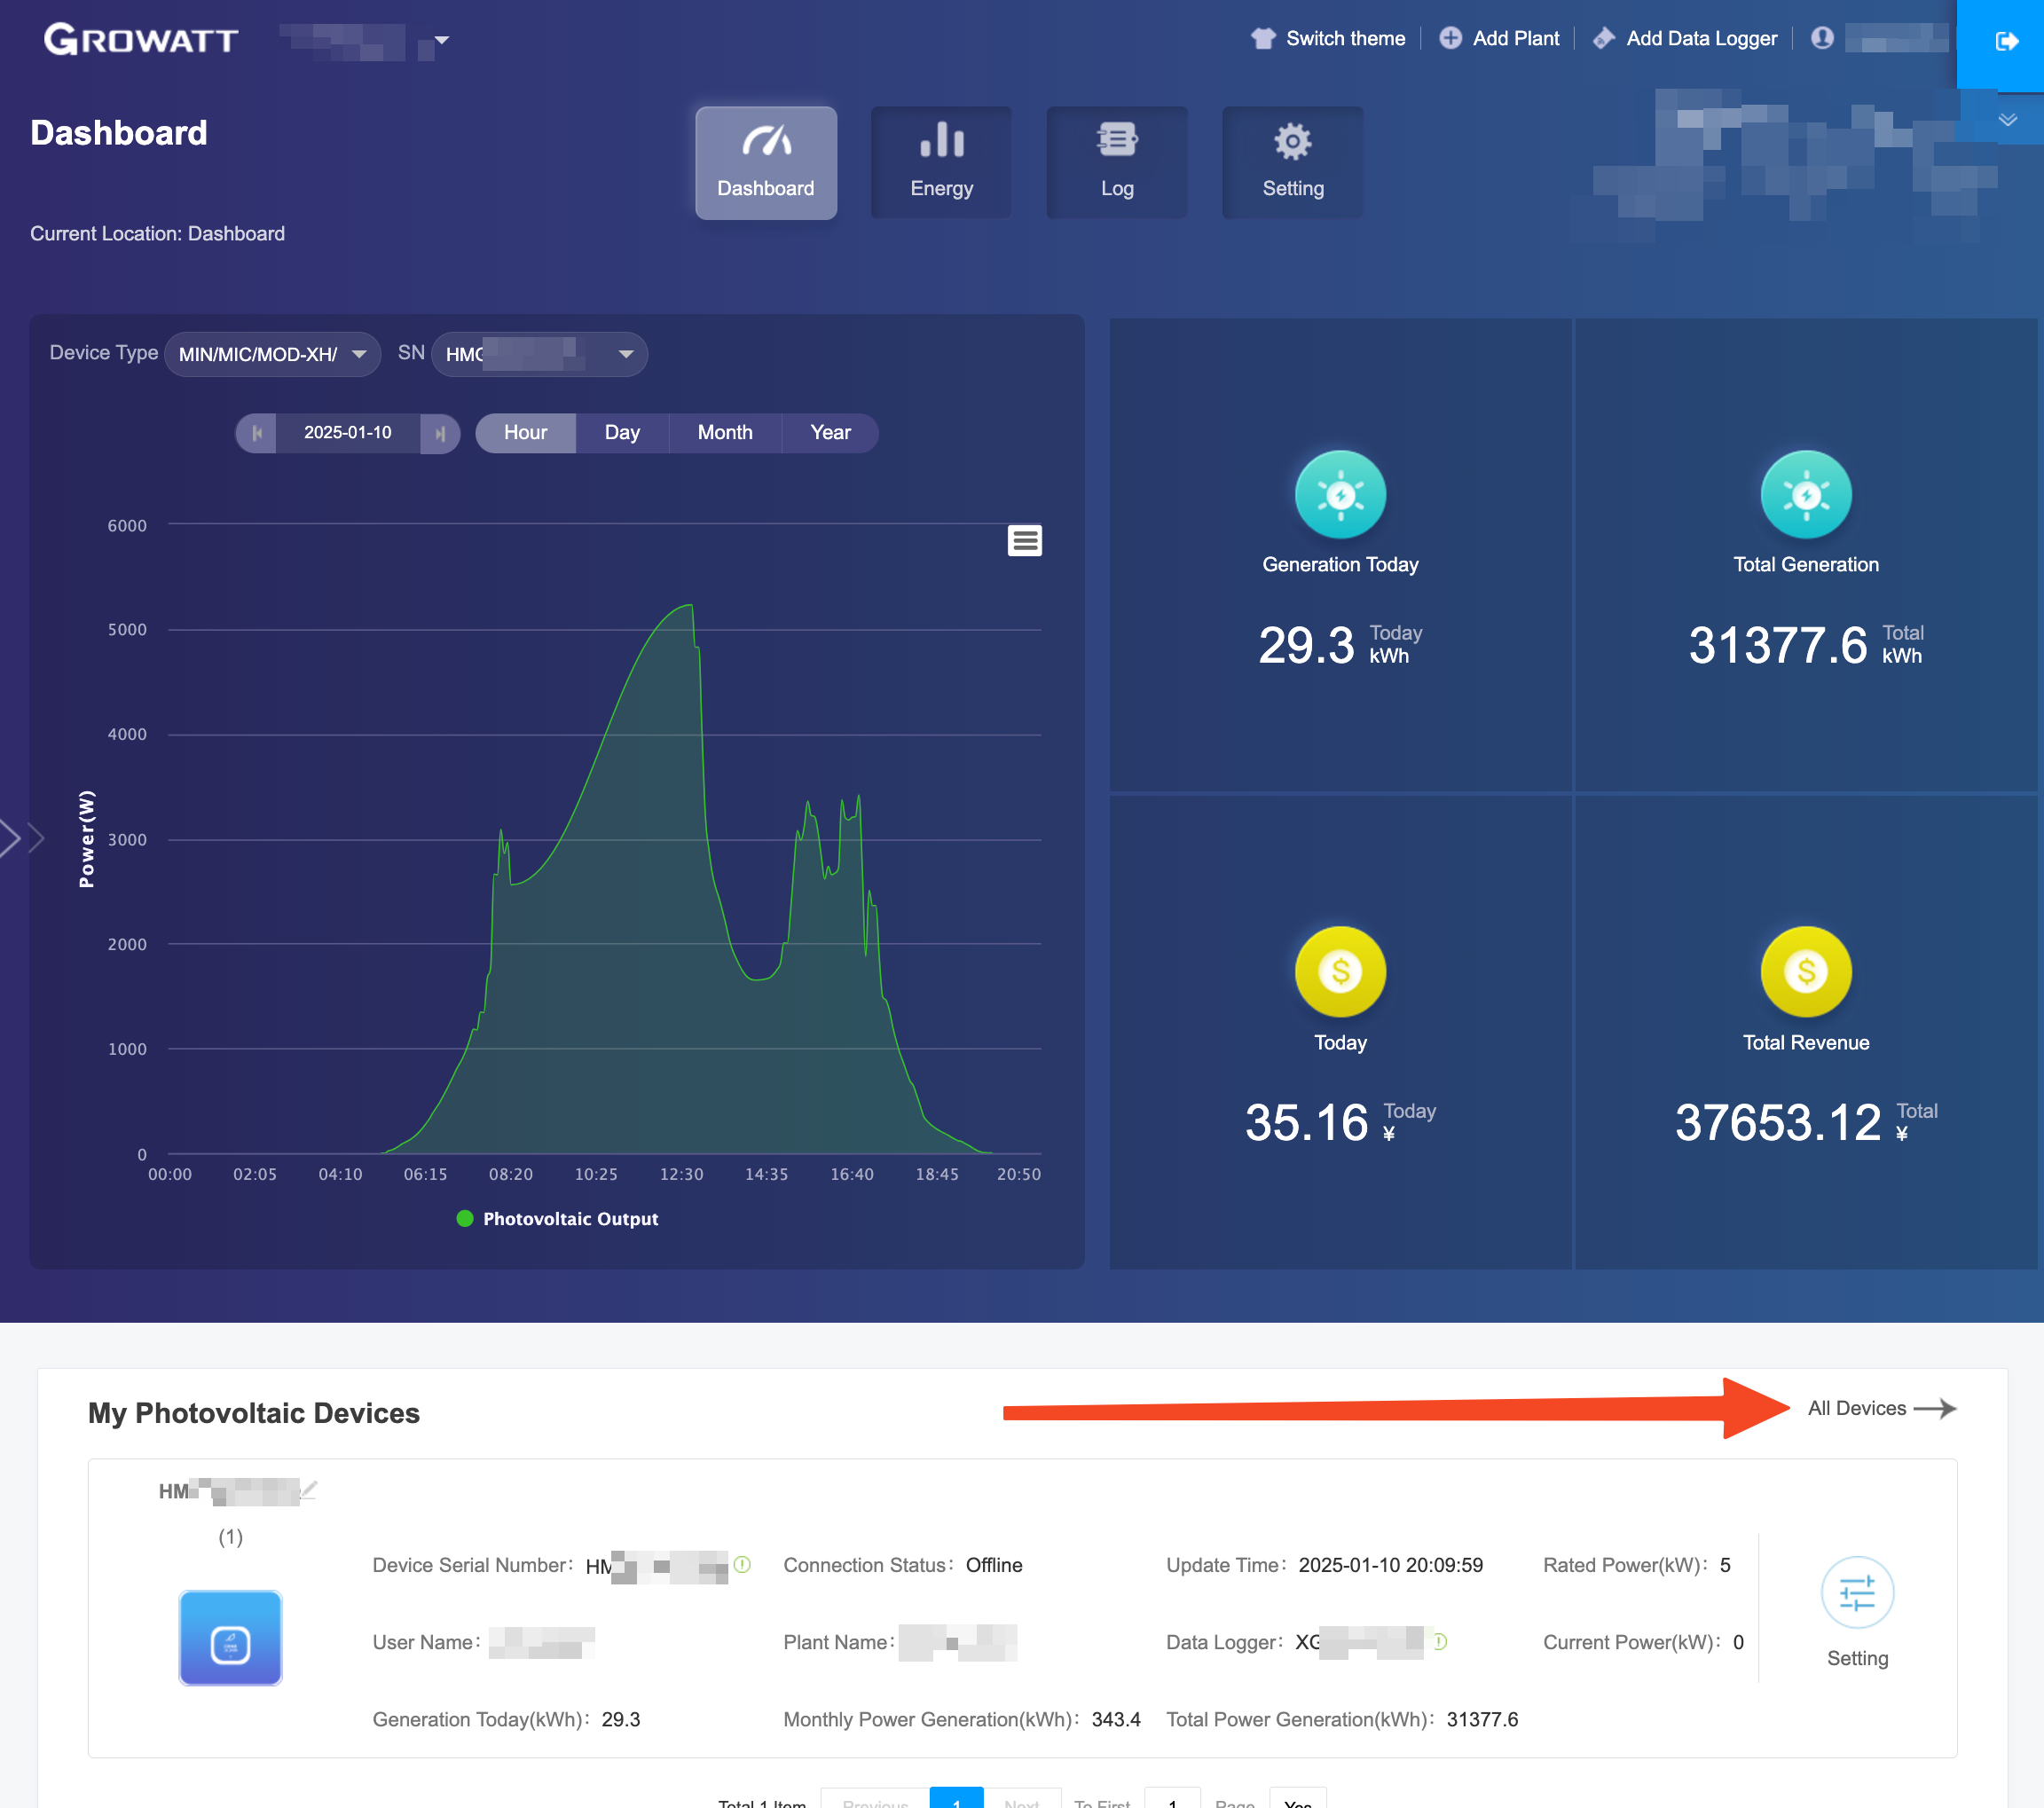Viewport: 2044px width, 1808px height.
Task: Click the blue inverter device thumbnail
Action: point(230,1638)
